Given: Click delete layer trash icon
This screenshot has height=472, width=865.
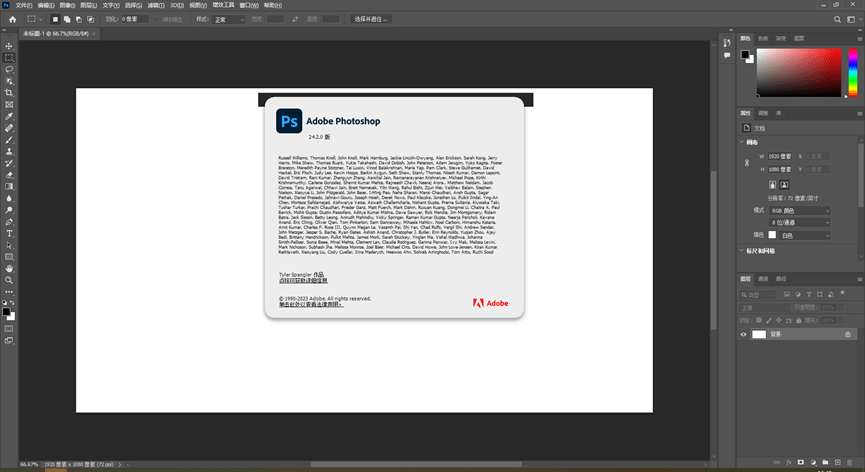Looking at the screenshot, I should click(x=850, y=462).
